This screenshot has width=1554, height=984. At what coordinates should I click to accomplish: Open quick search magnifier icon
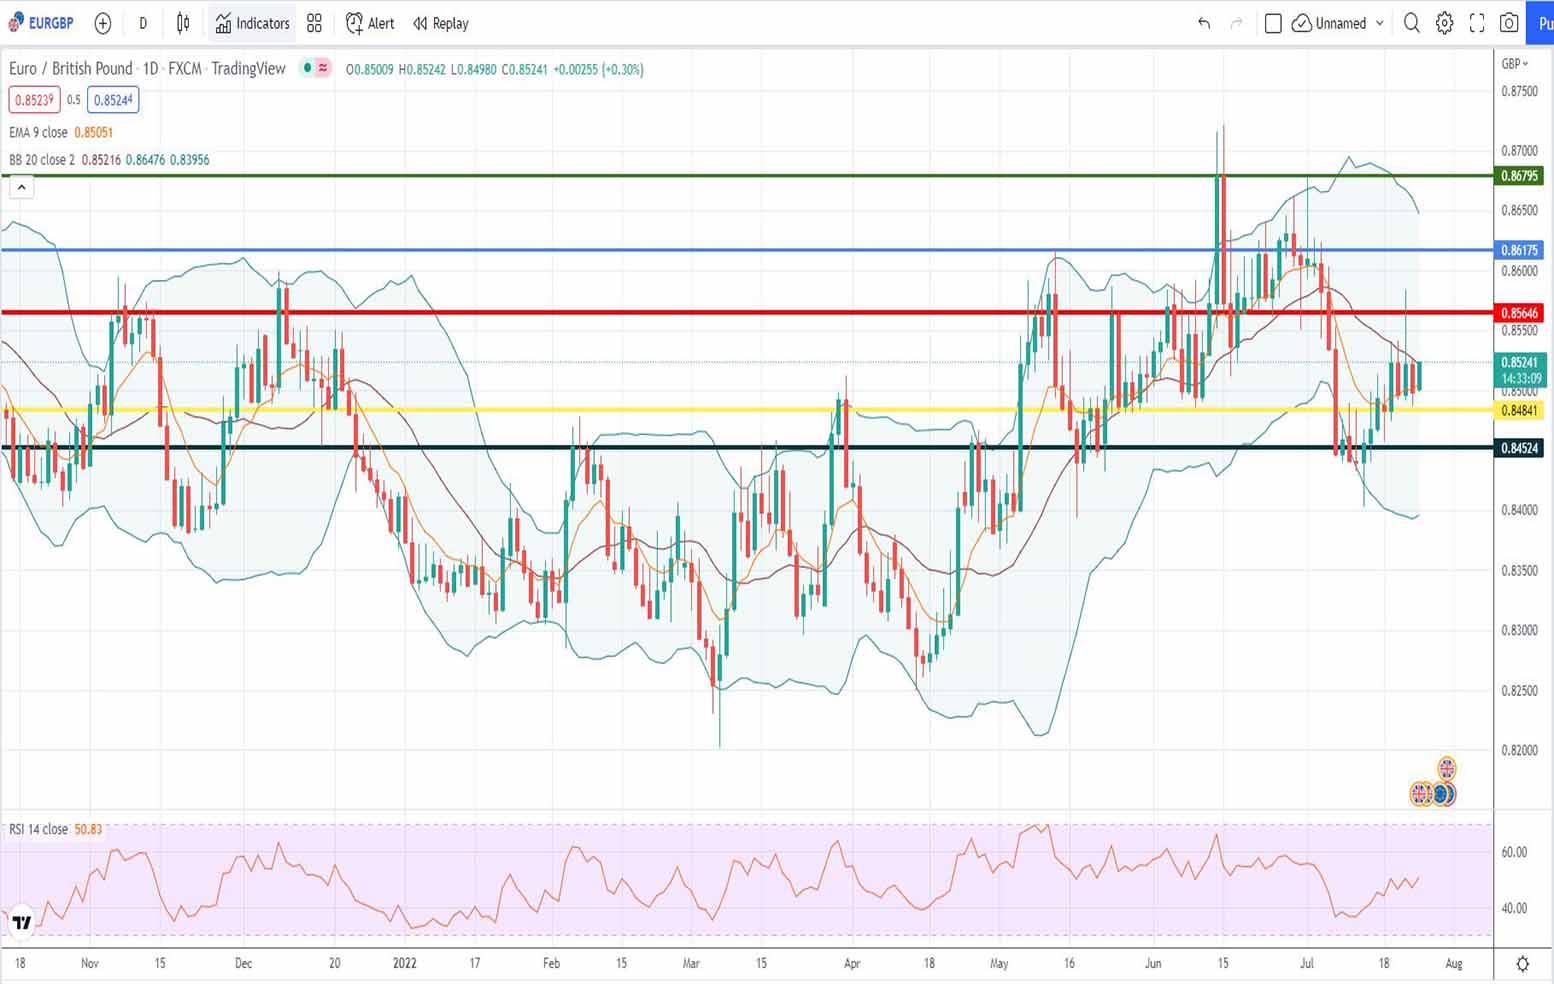(x=1411, y=23)
